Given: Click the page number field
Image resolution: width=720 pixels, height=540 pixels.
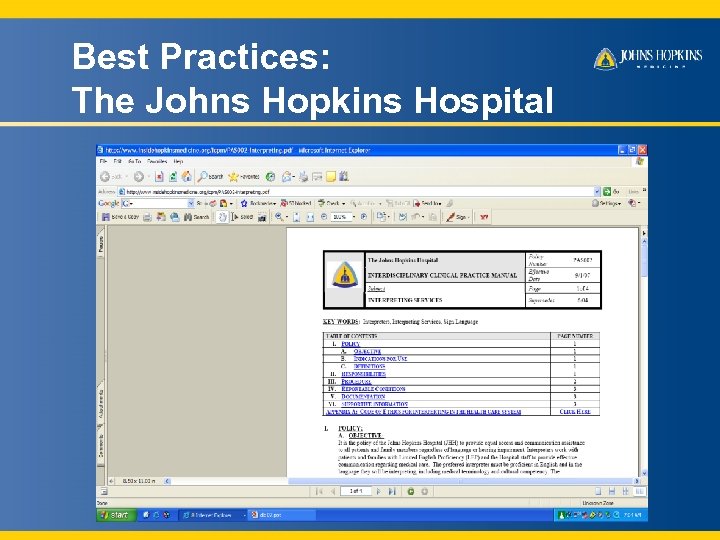Looking at the screenshot, I should pyautogui.click(x=355, y=492).
